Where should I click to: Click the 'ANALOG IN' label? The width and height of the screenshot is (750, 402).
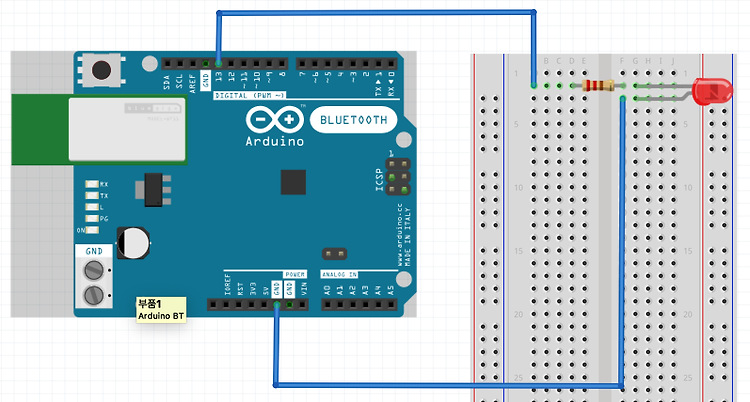click(339, 274)
